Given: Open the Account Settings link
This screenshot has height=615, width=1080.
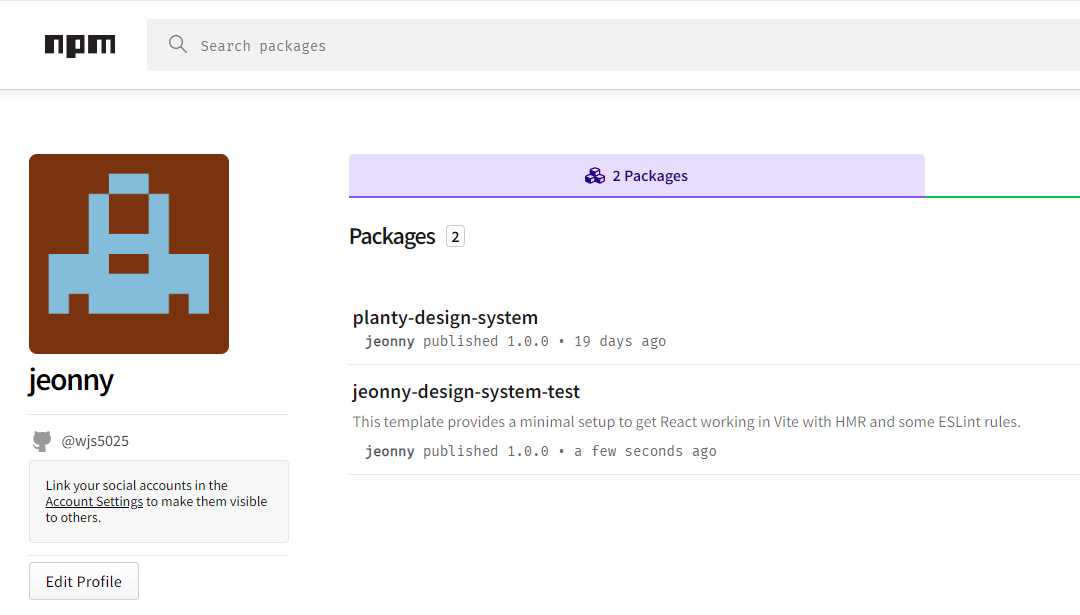Looking at the screenshot, I should pyautogui.click(x=94, y=501).
